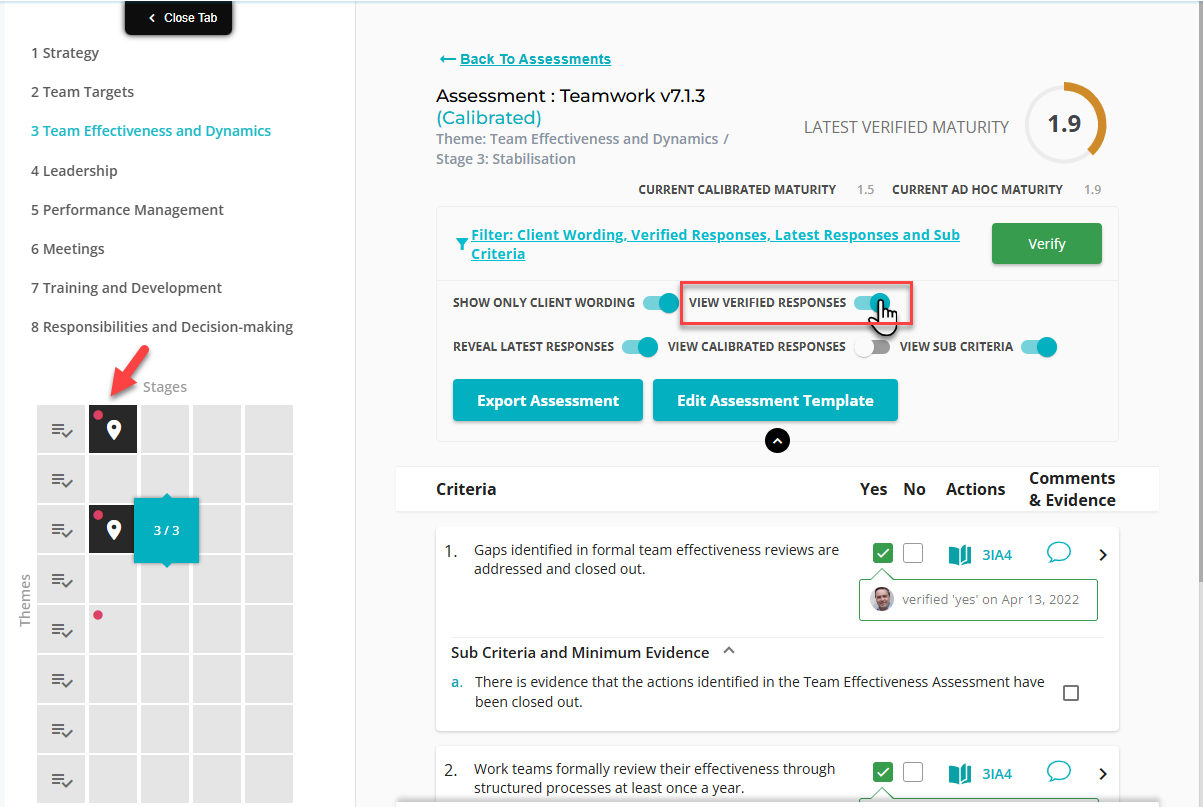Tick the No checkbox for criterion 1
The width and height of the screenshot is (1203, 807).
(913, 554)
